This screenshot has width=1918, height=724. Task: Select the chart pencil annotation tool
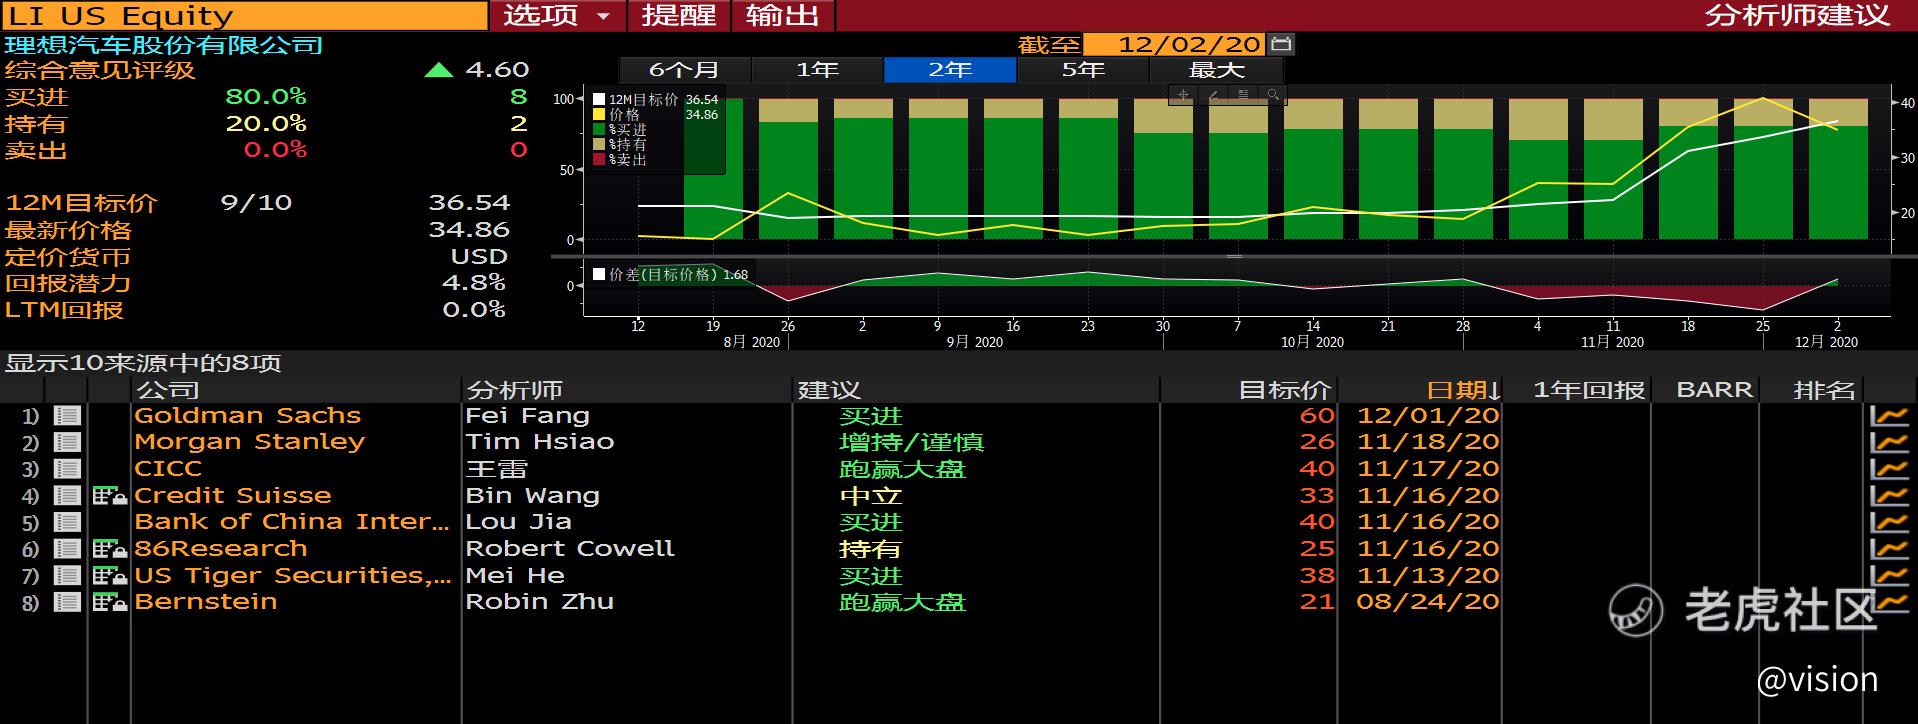(1213, 96)
